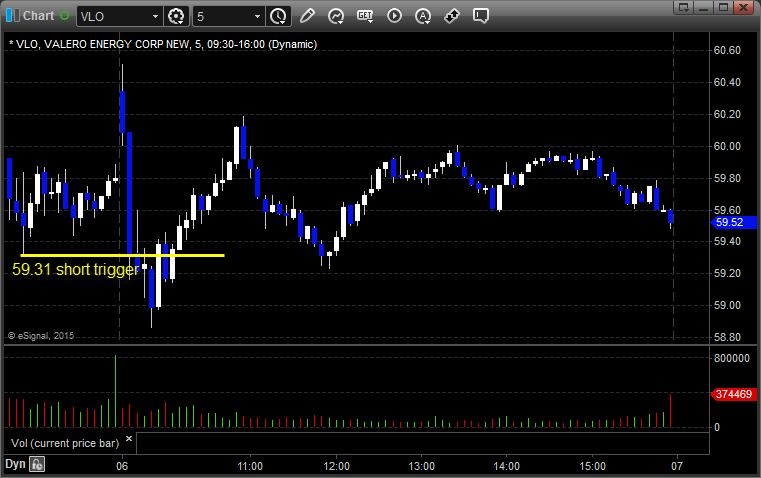
Task: Select the 59.31 short trigger annotation
Action: click(x=76, y=269)
